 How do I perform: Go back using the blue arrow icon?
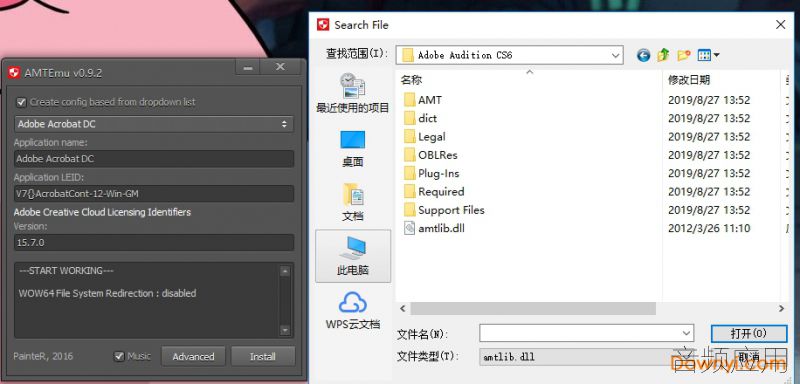coord(643,55)
